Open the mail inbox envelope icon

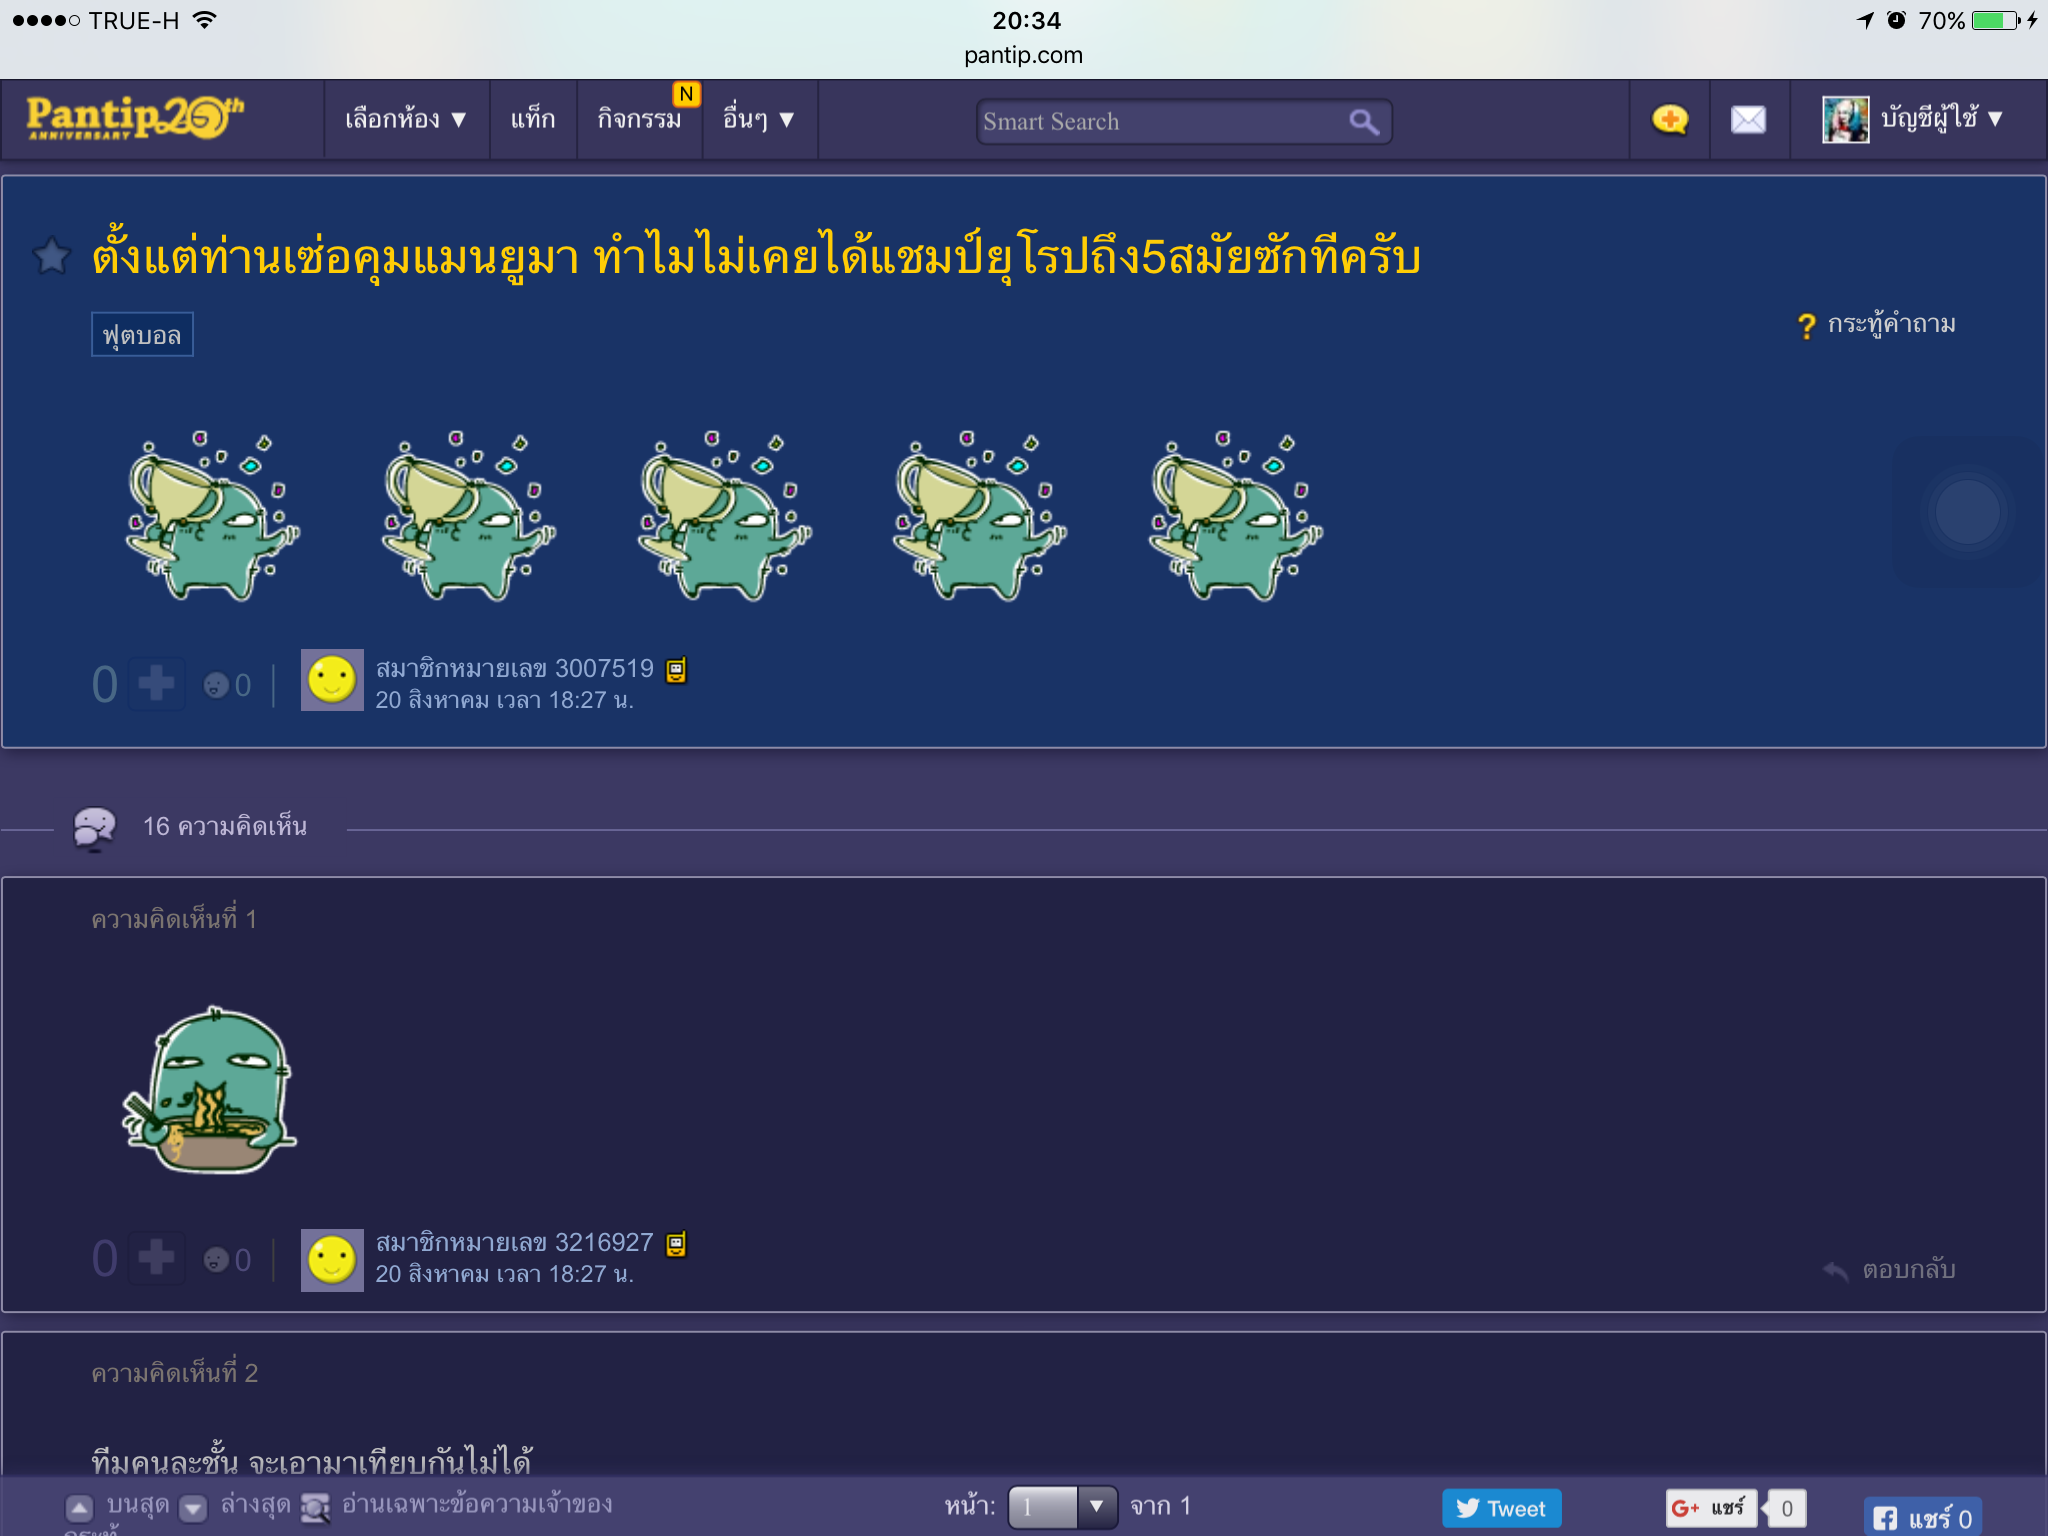[1748, 120]
